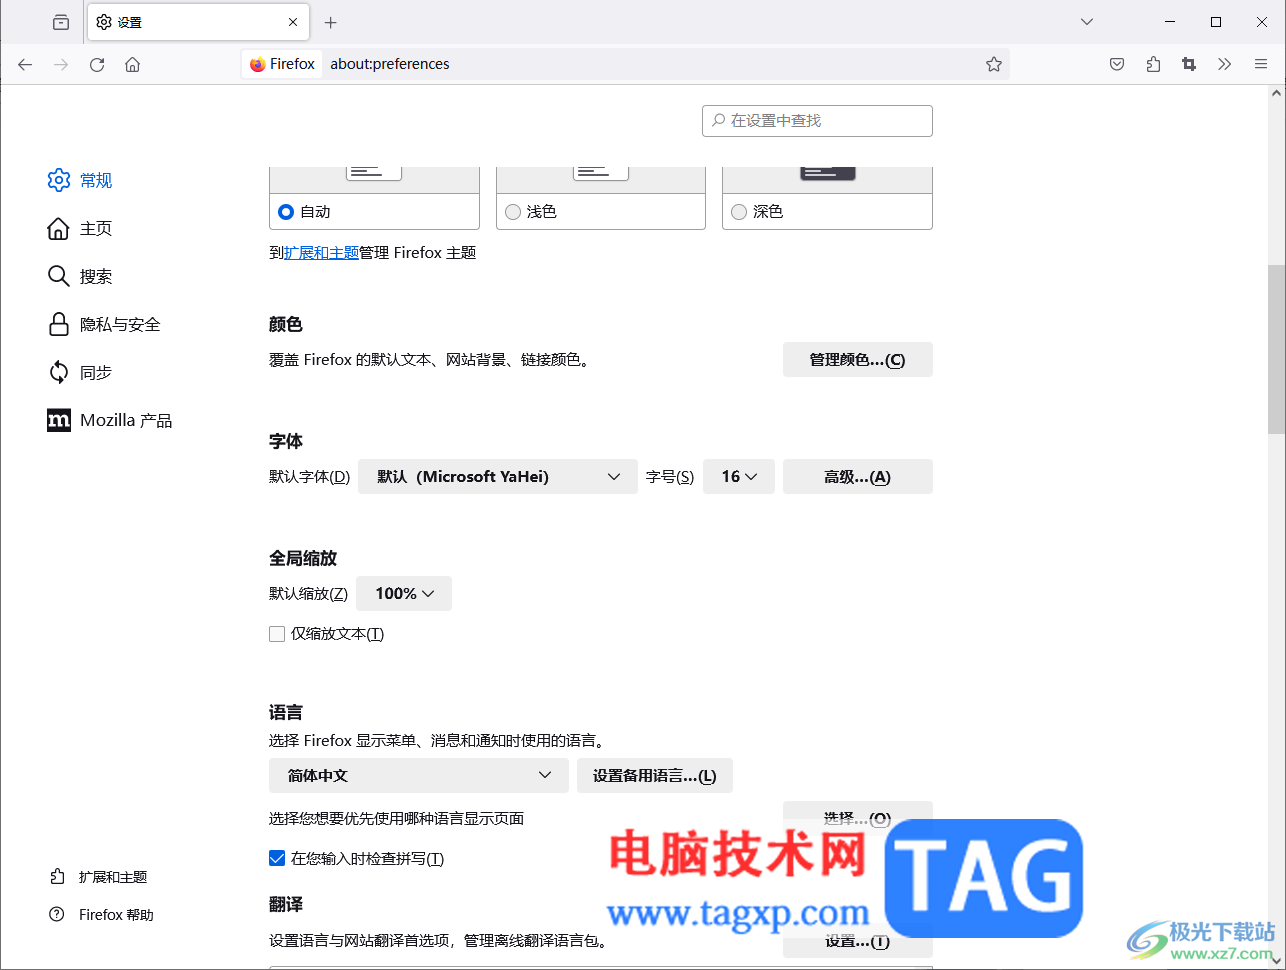
Task: Open the application hamburger menu
Action: [1261, 64]
